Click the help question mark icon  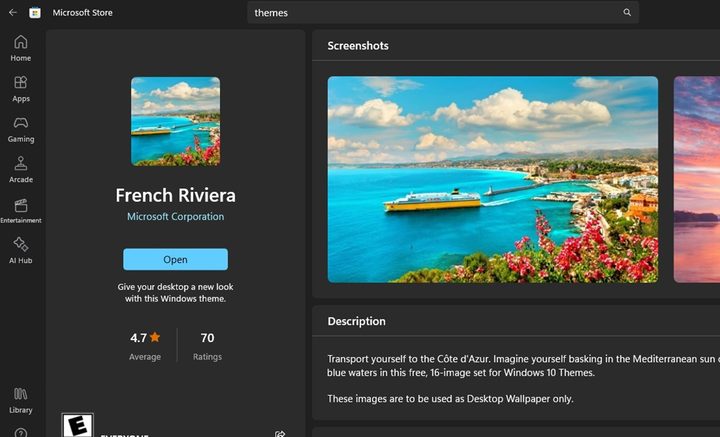pyautogui.click(x=21, y=432)
